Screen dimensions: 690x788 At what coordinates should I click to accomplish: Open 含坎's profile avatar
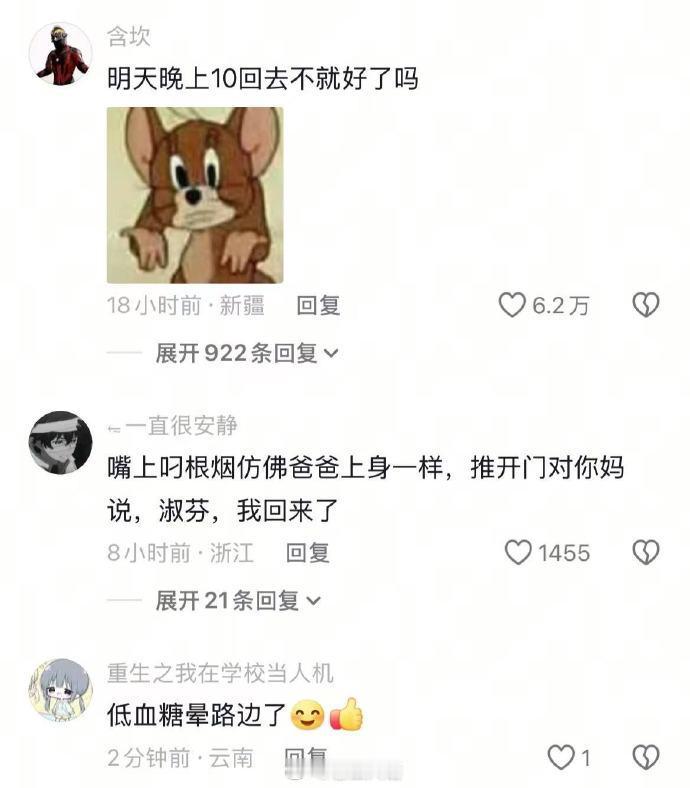(61, 54)
